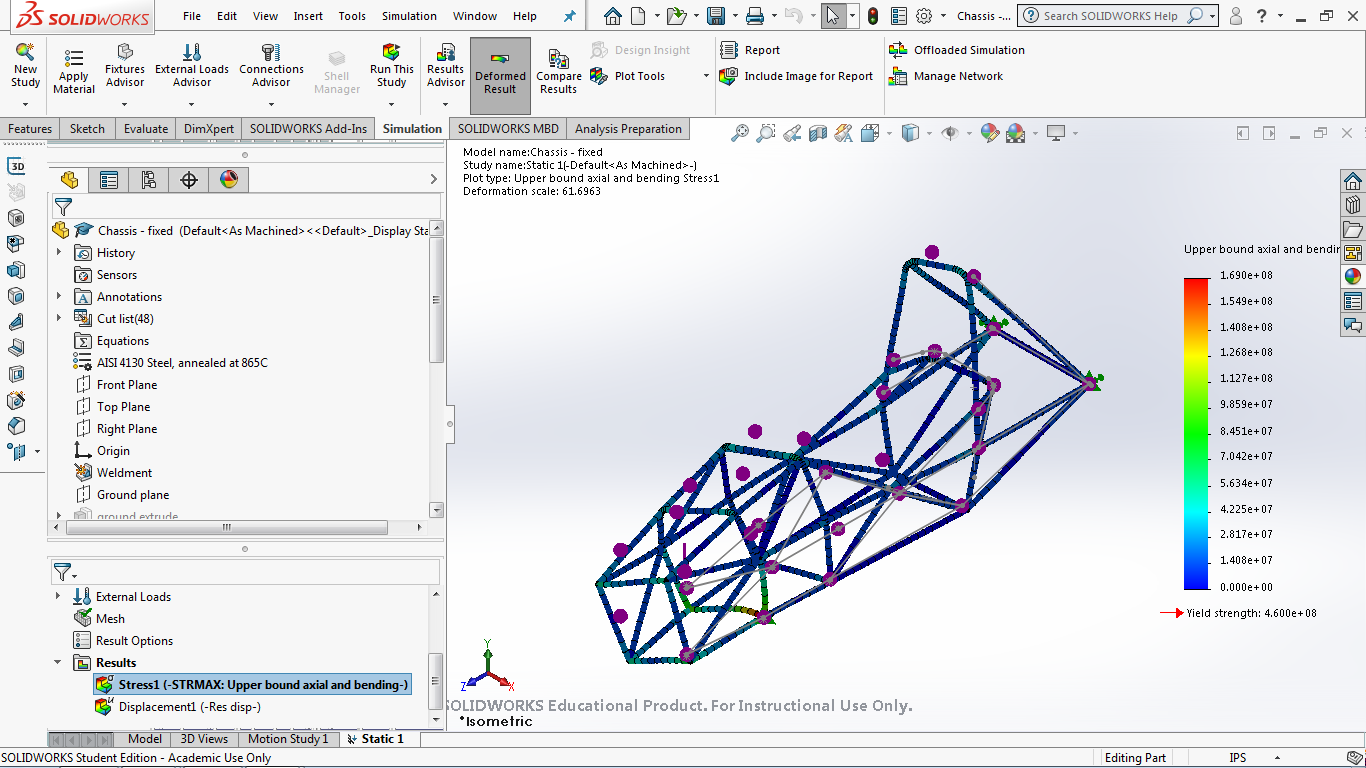The height and width of the screenshot is (768, 1366).
Task: Select the PropertyManager tab
Action: 109,180
